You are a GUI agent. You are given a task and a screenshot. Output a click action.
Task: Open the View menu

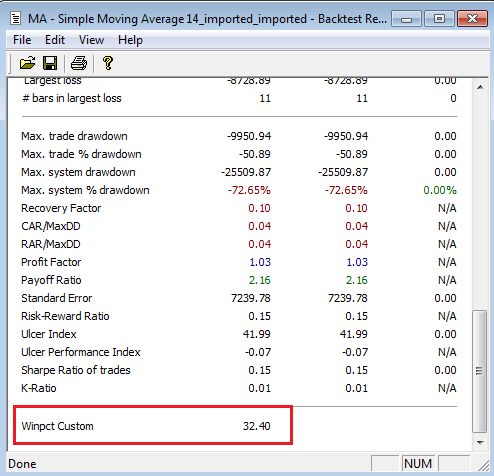click(x=91, y=40)
